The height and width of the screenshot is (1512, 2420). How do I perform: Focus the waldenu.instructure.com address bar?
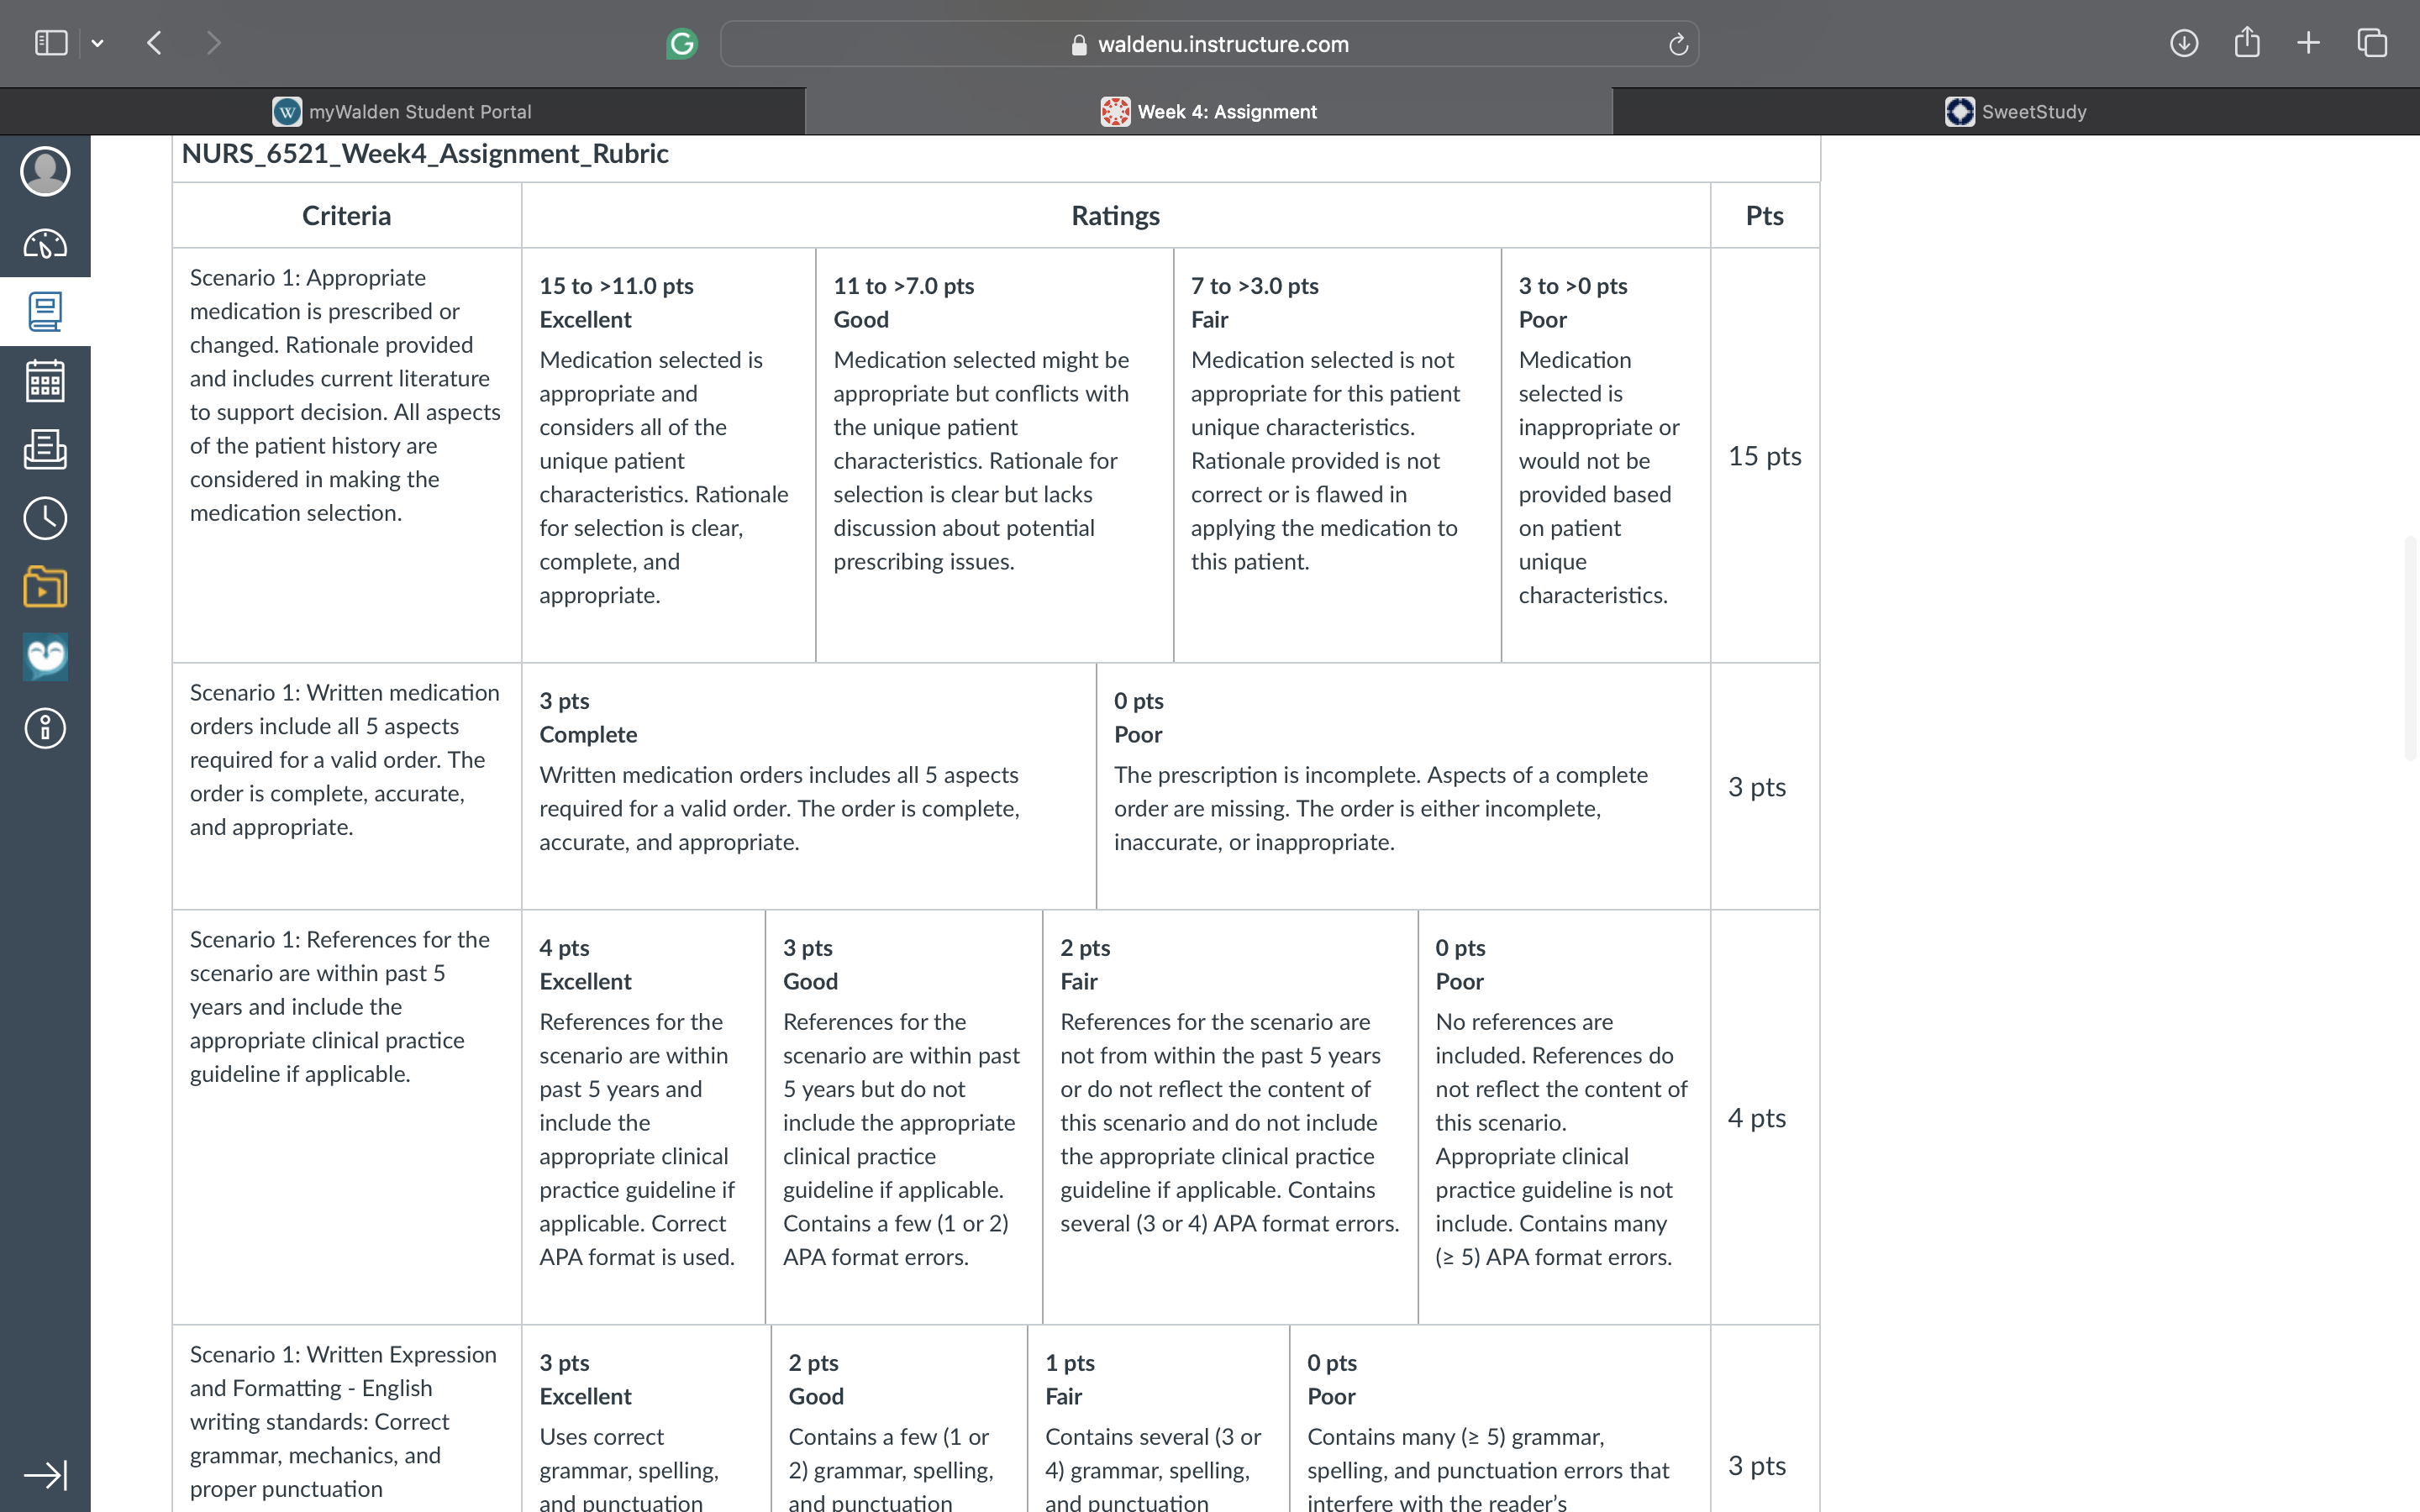[x=1210, y=44]
